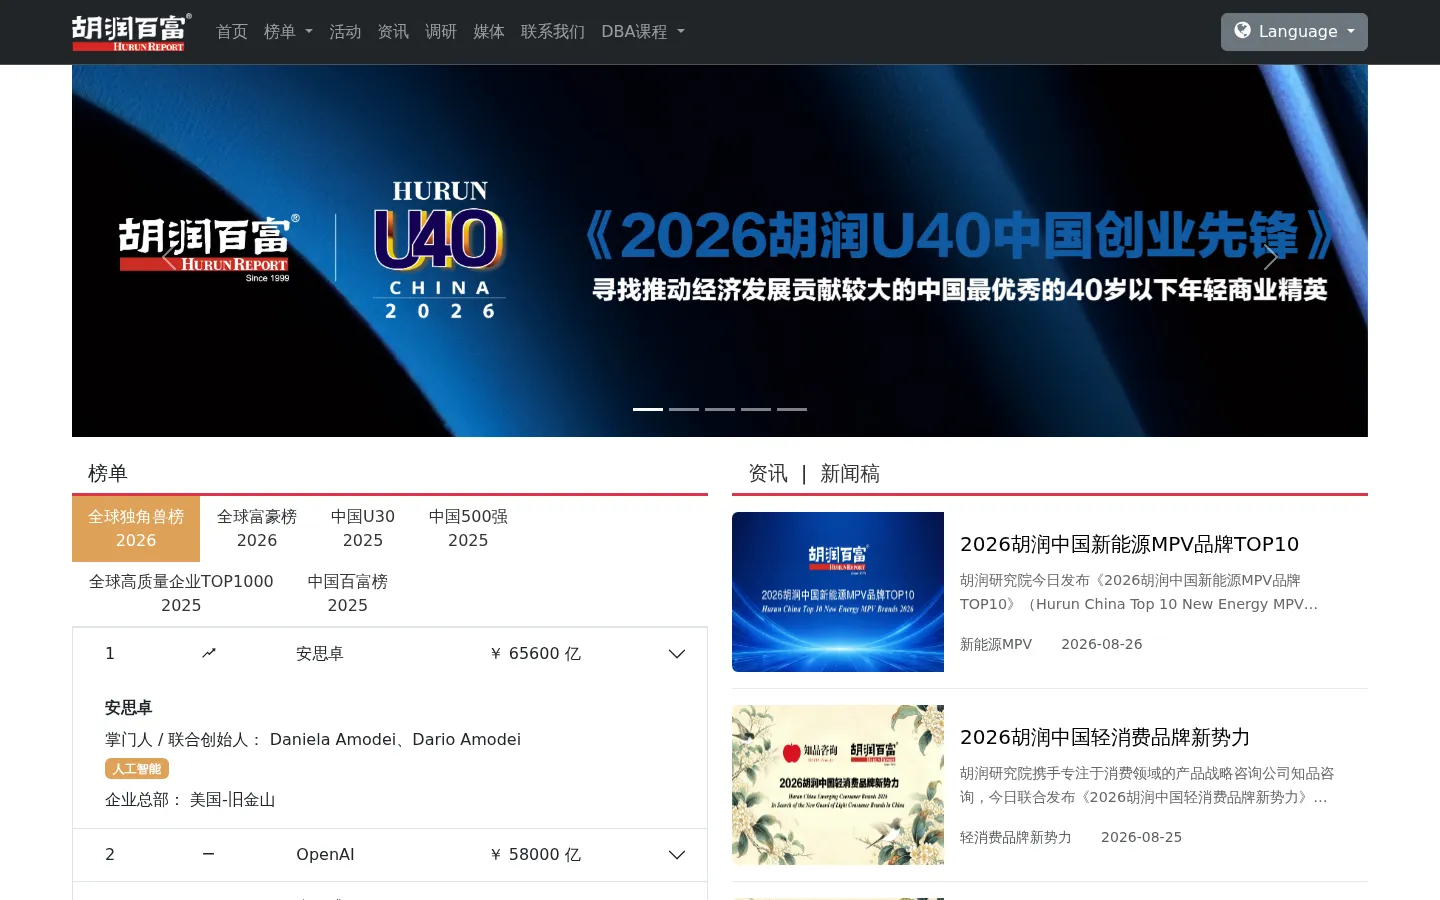
Task: Click the 人工智能 industry badge
Action: coord(137,769)
